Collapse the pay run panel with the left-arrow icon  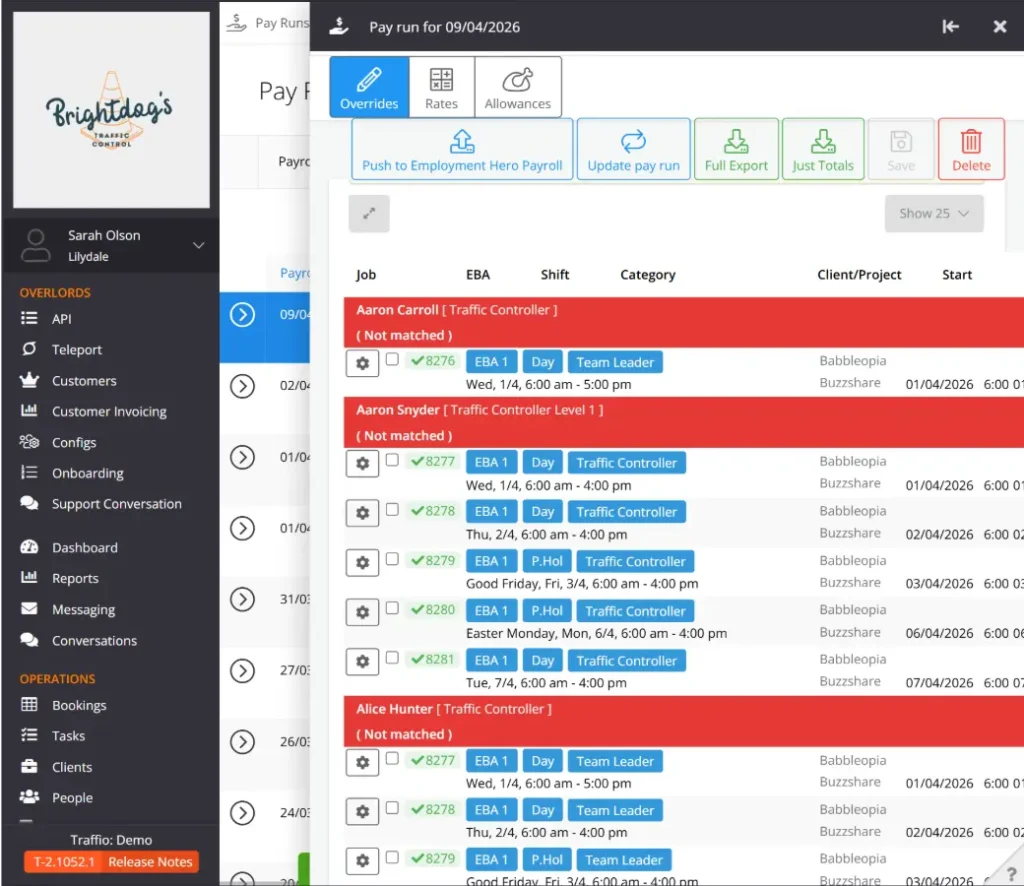click(950, 27)
